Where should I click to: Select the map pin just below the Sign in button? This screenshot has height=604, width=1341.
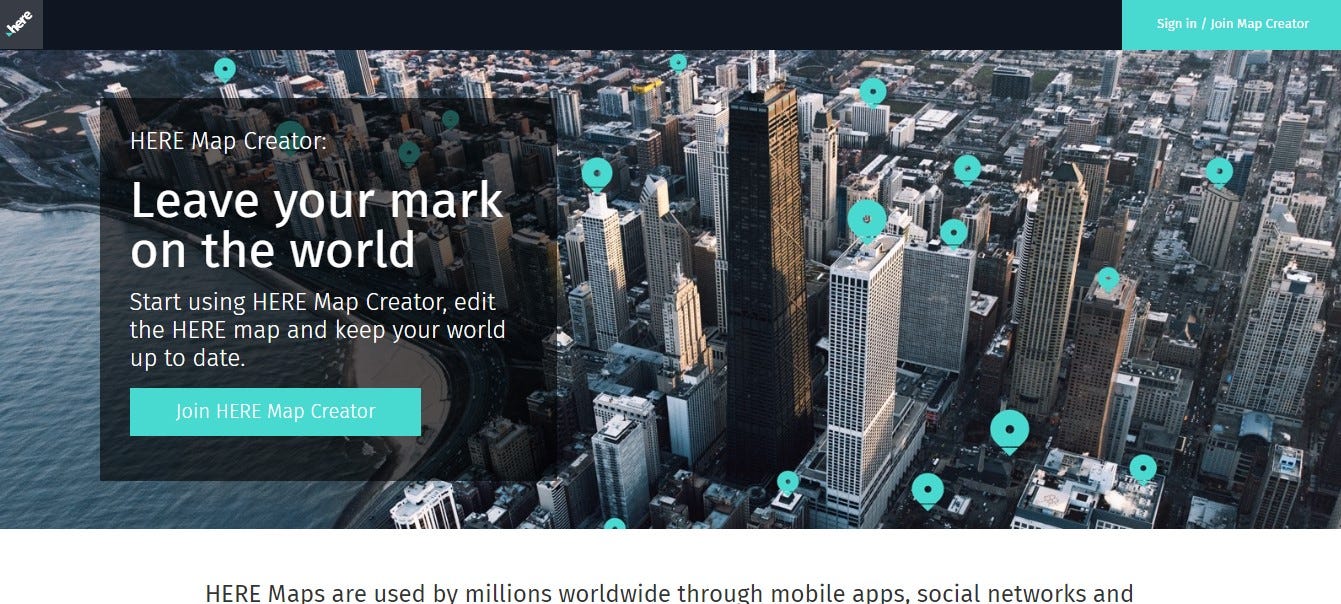tap(1219, 172)
